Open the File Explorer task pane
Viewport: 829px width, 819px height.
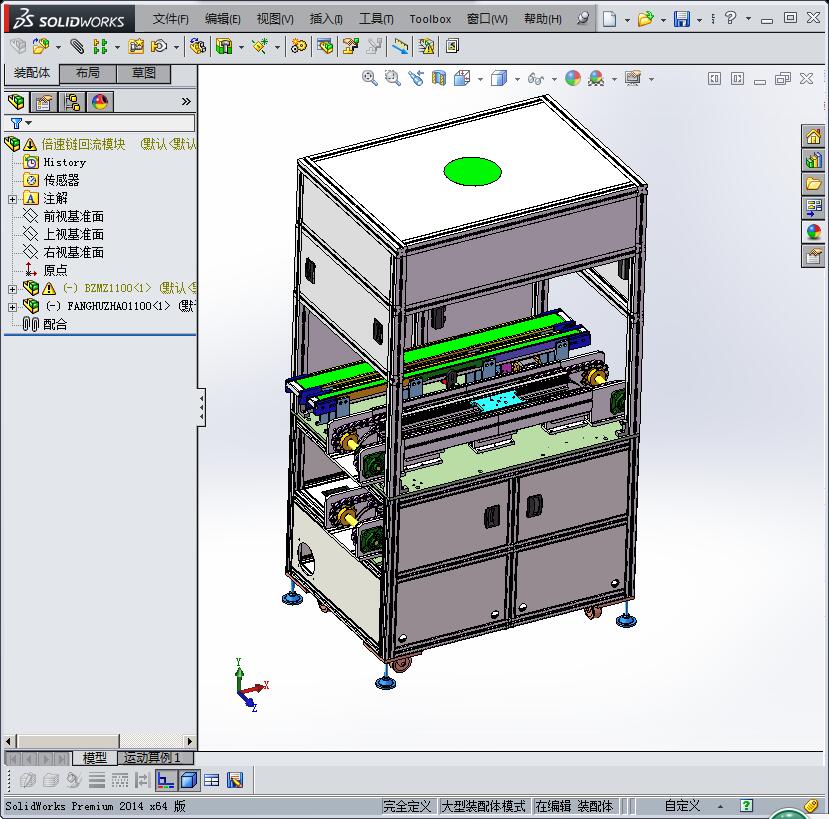pyautogui.click(x=813, y=183)
